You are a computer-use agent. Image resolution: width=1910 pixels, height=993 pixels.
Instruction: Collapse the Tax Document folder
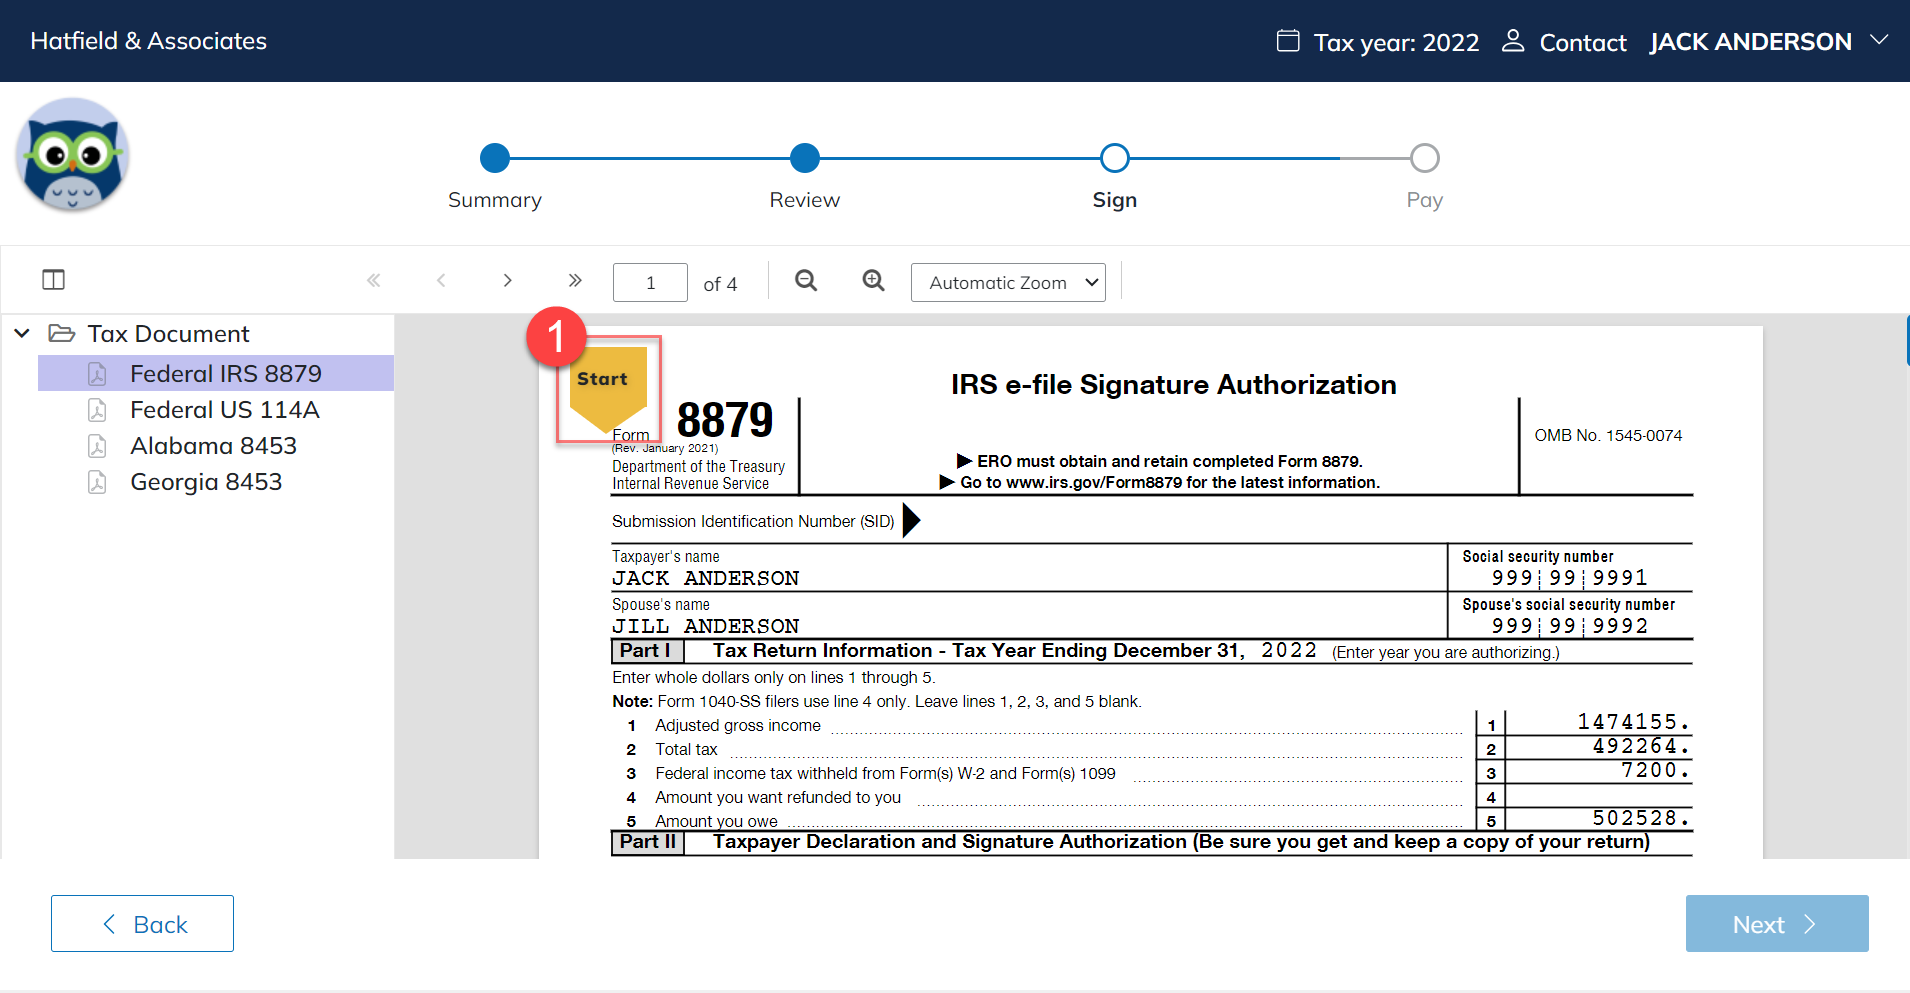coord(22,333)
